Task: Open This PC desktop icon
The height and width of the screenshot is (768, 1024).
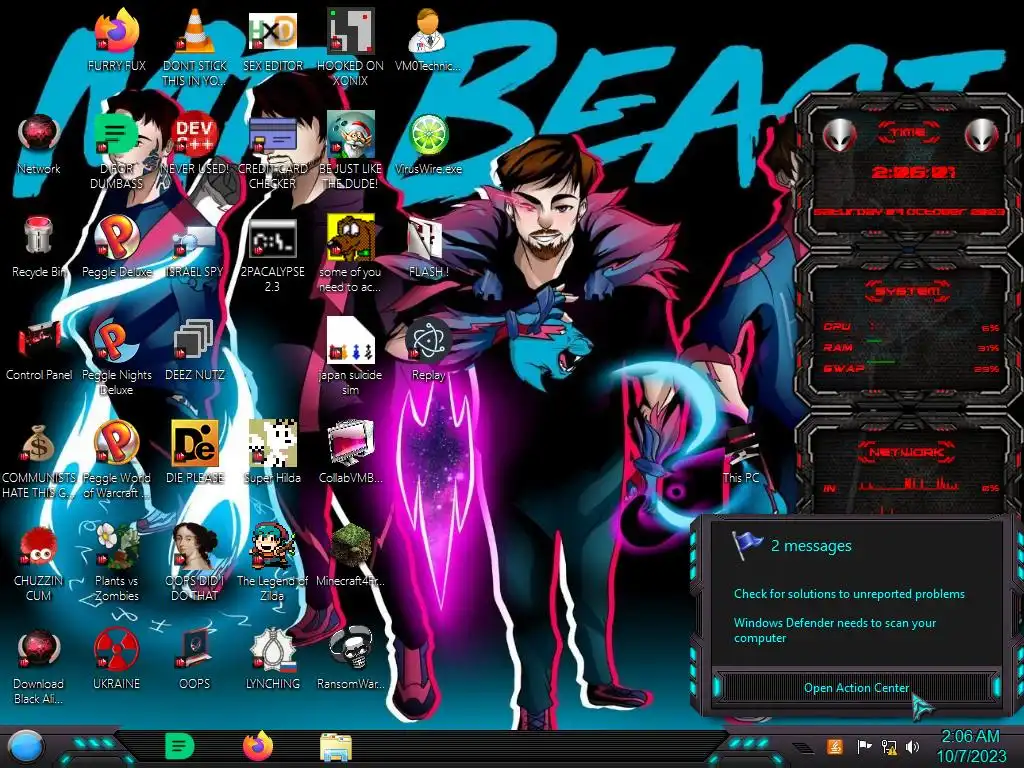Action: [741, 444]
